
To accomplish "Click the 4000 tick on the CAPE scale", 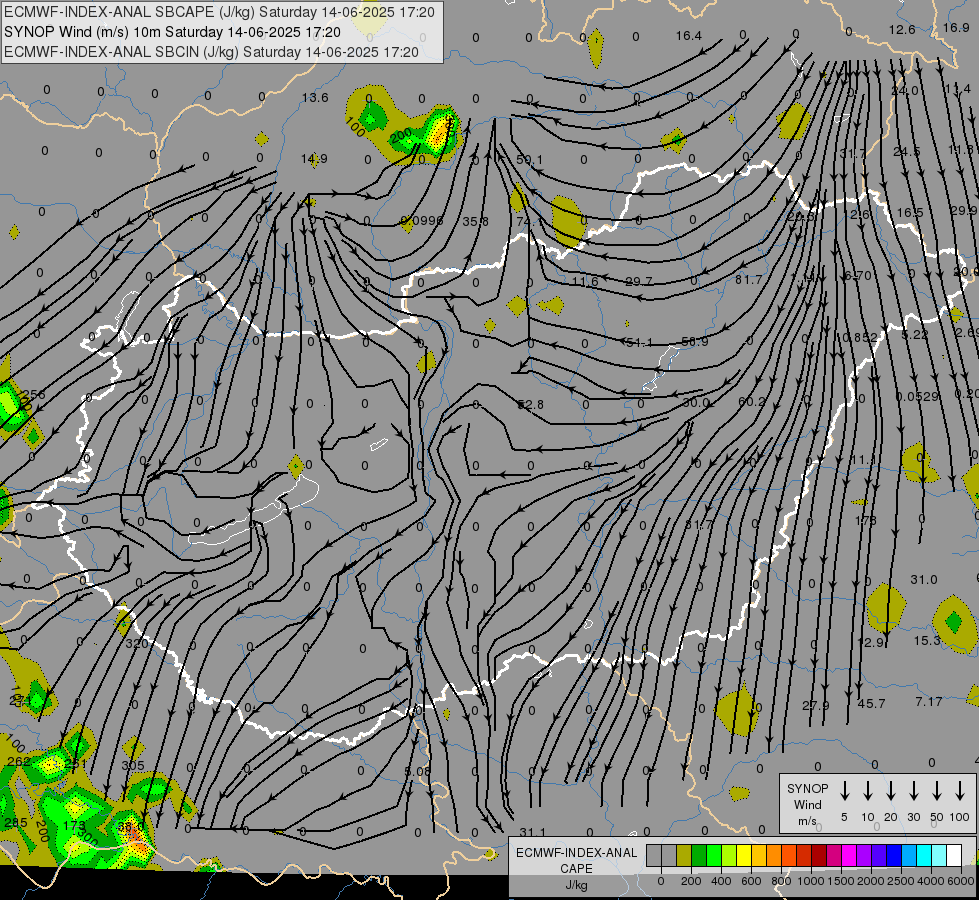I will [931, 881].
